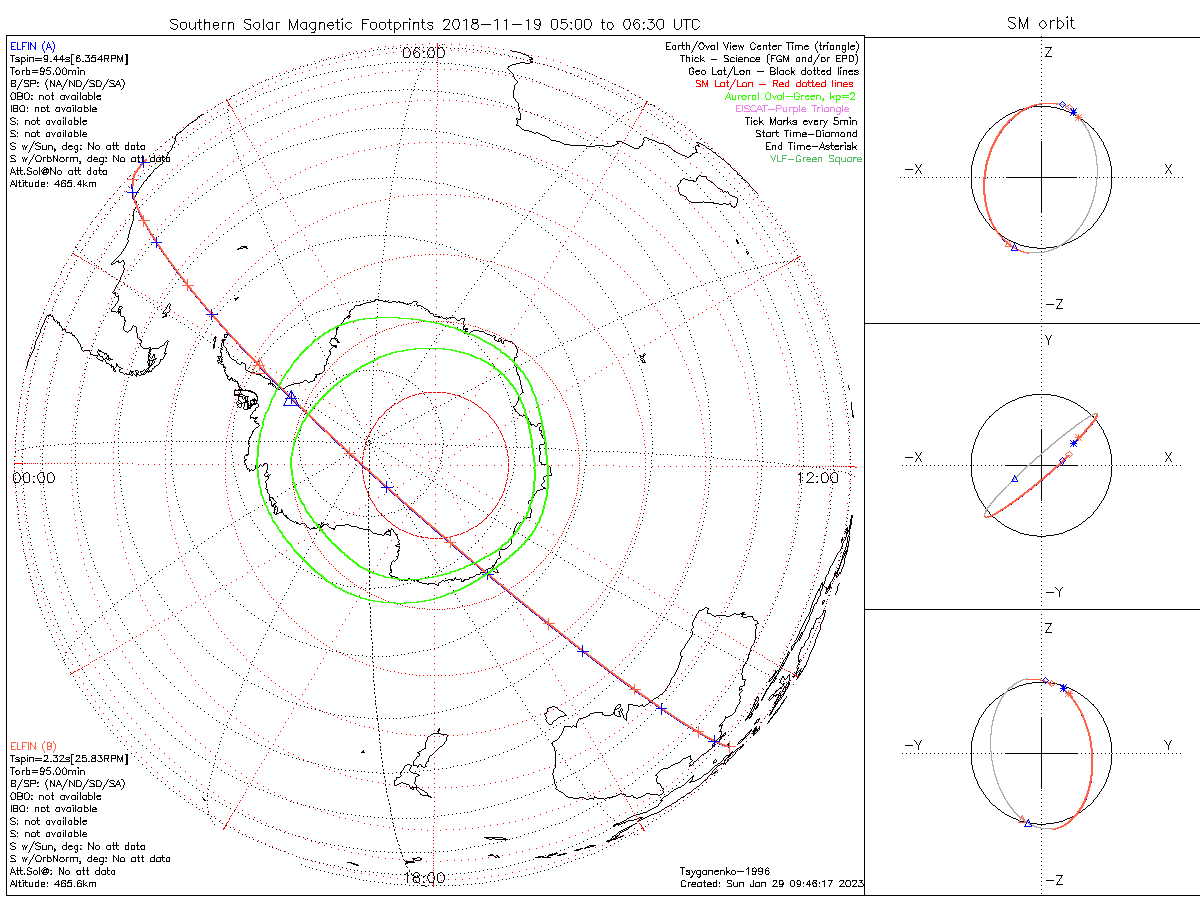Click the 12:00 local time label
Viewport: 1200px width, 900px height.
coord(817,478)
